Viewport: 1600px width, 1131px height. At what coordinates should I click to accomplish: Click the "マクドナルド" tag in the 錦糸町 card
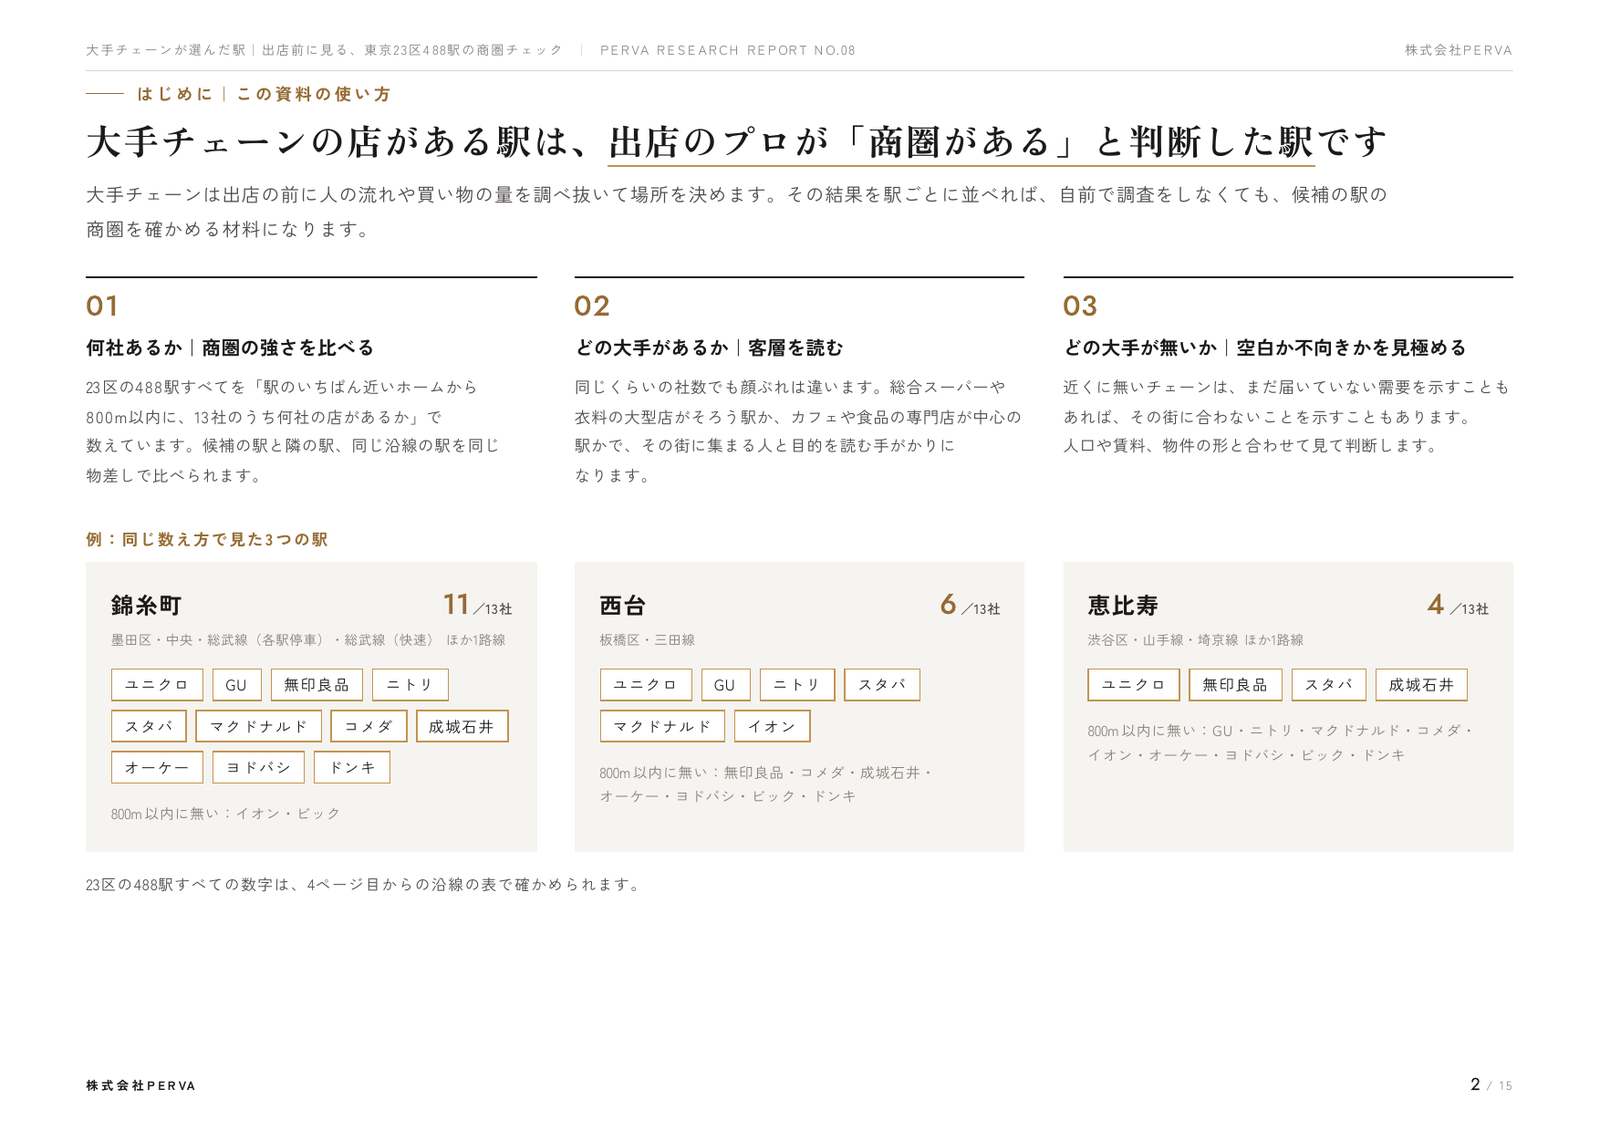point(259,726)
